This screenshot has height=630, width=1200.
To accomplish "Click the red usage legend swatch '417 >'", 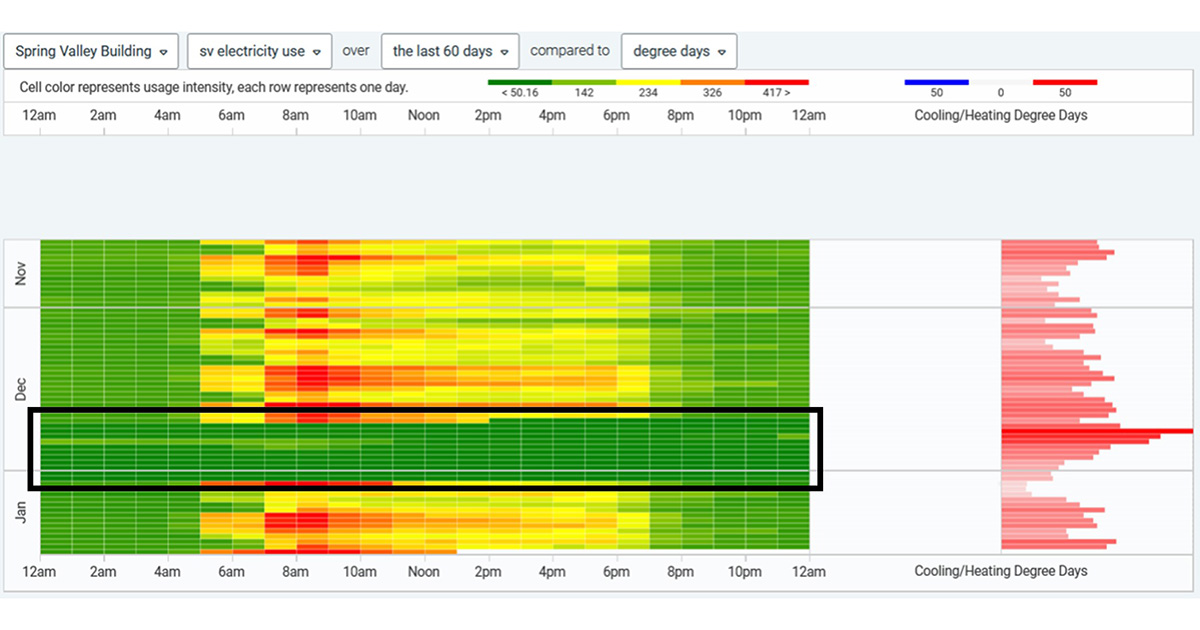I will tap(777, 82).
